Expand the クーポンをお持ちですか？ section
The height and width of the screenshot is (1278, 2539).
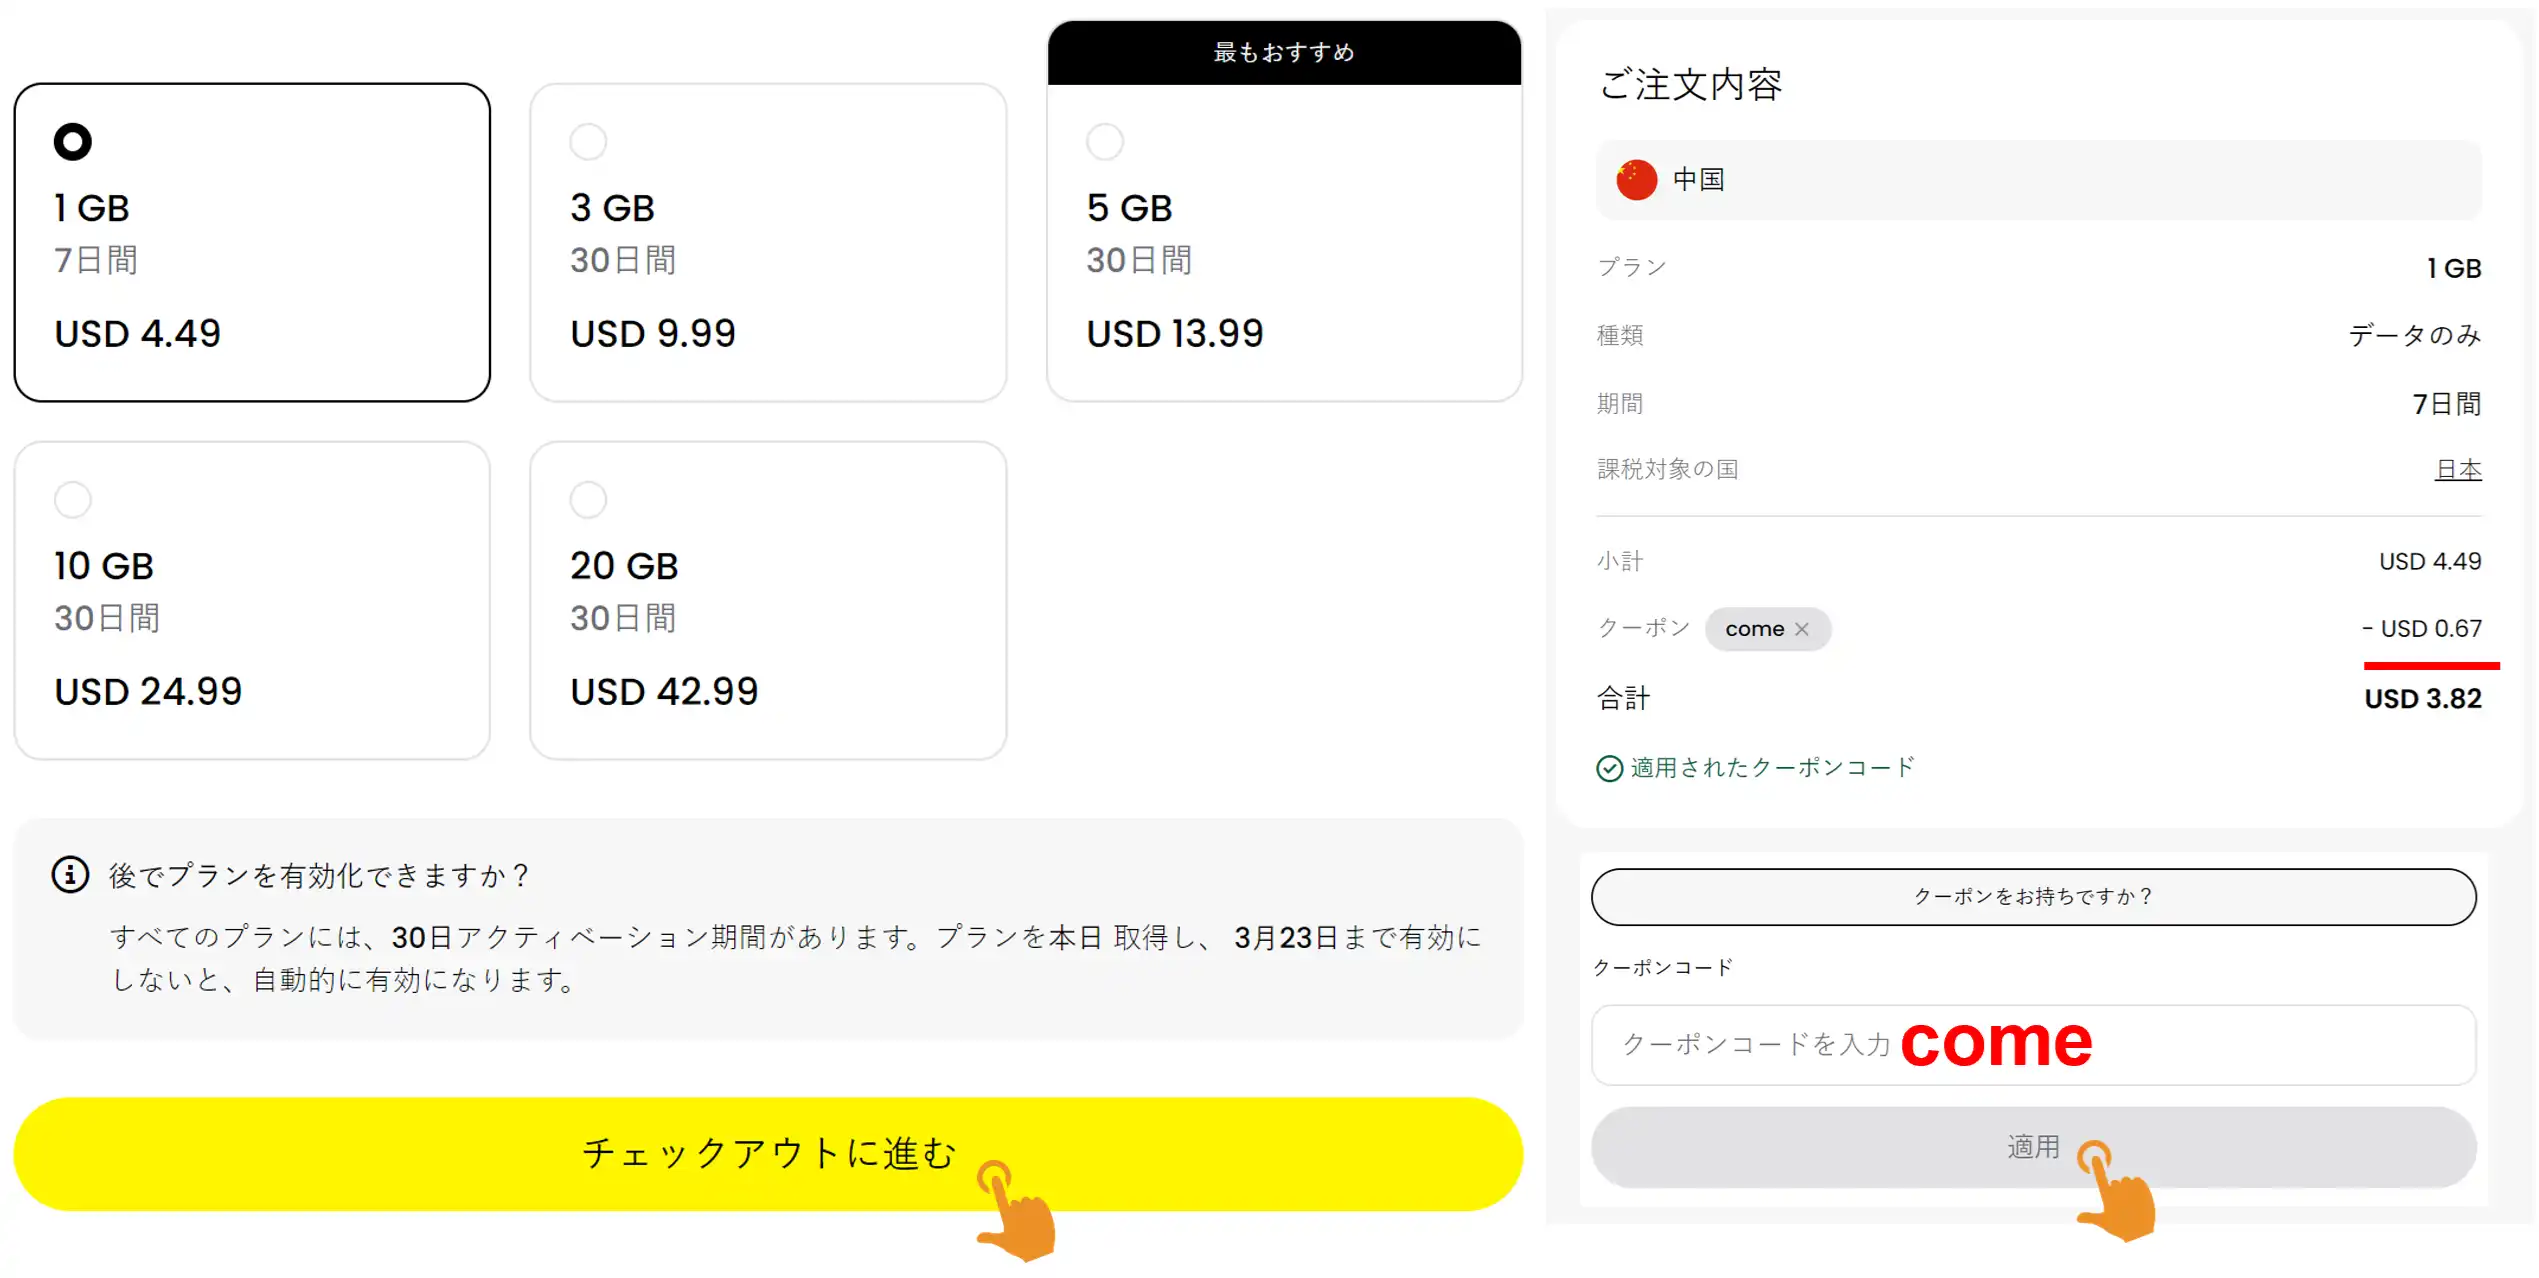pos(2033,897)
